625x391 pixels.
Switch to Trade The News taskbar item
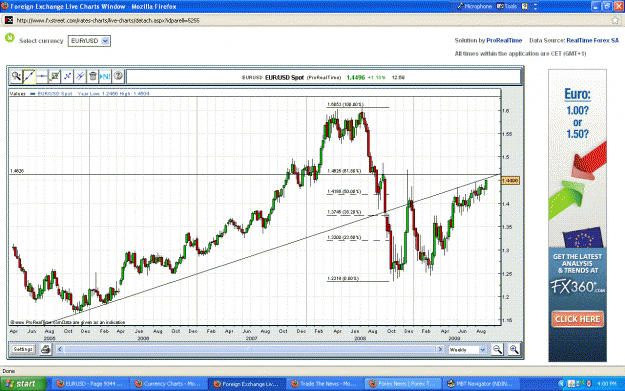[325, 384]
